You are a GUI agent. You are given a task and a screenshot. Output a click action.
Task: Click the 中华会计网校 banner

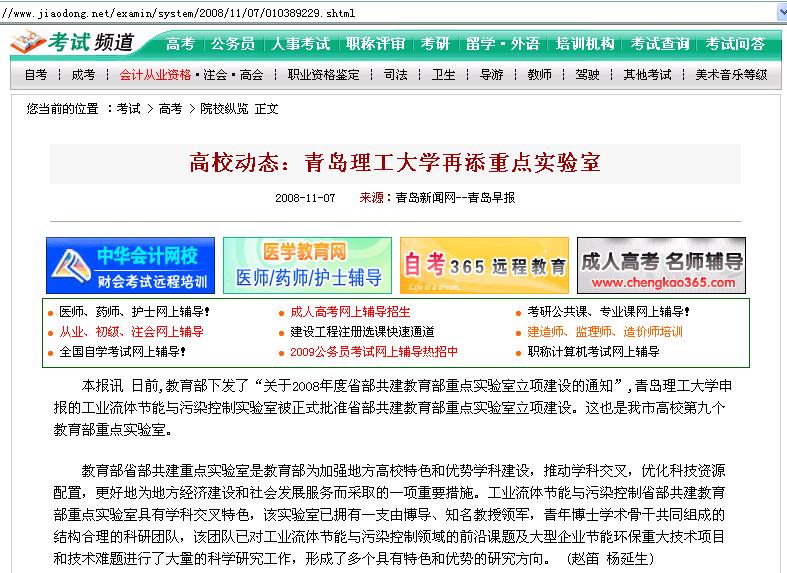pyautogui.click(x=130, y=265)
